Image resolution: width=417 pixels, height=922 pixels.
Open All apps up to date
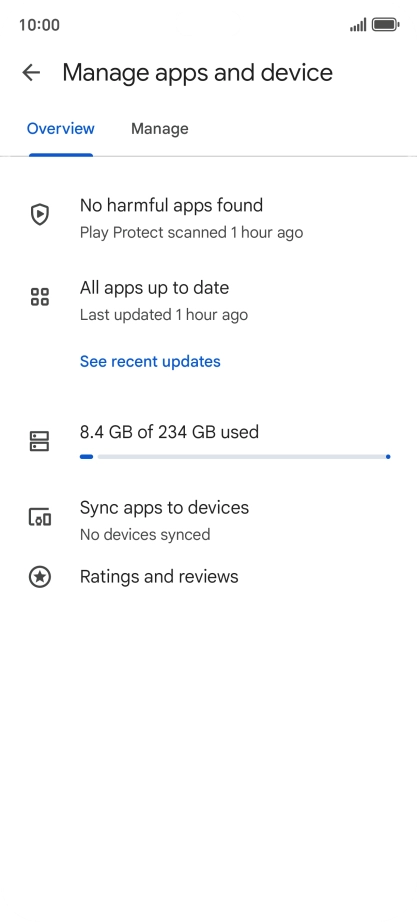pyautogui.click(x=208, y=300)
